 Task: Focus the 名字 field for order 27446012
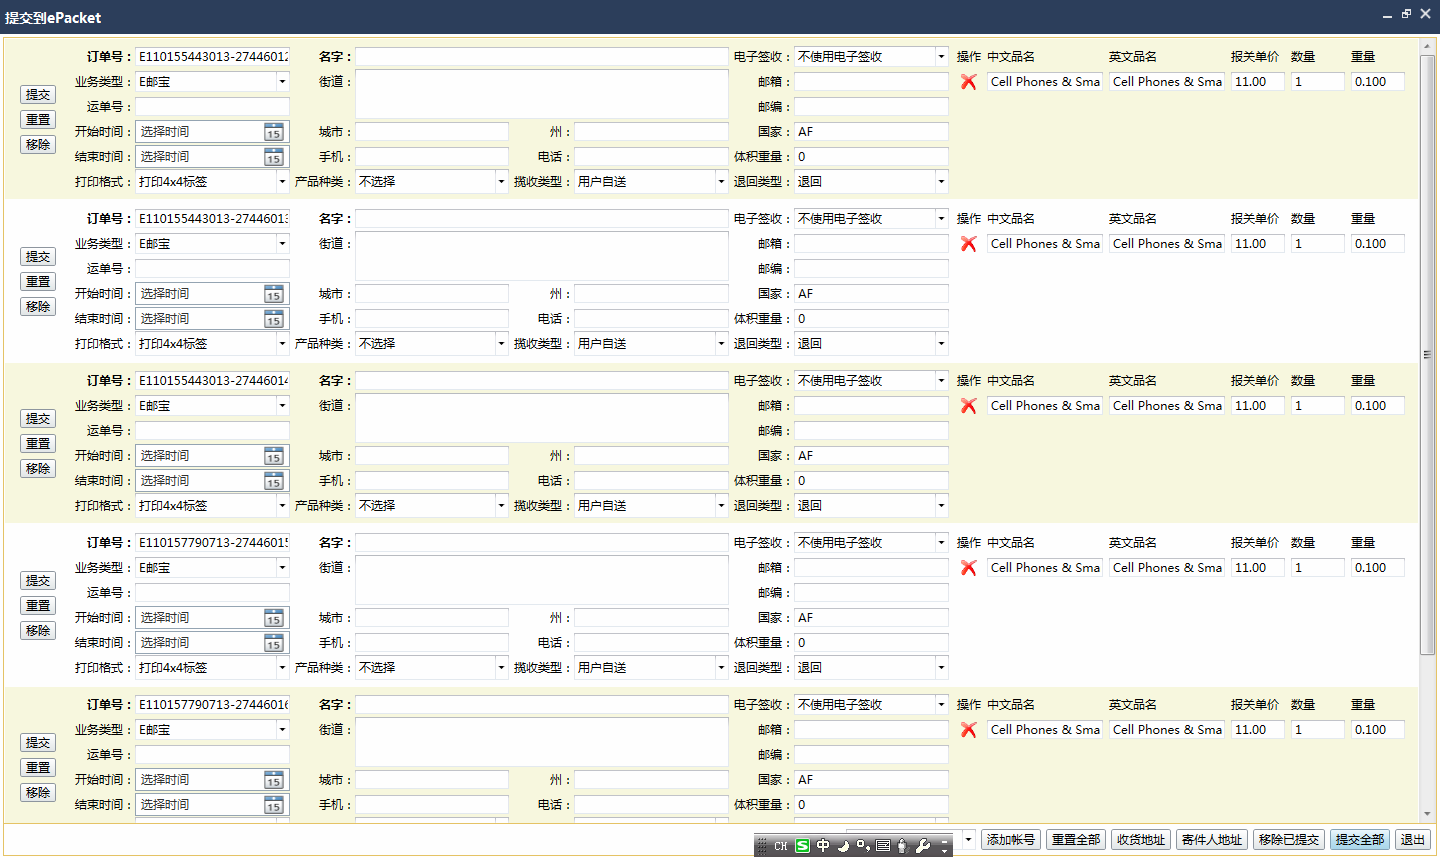542,57
